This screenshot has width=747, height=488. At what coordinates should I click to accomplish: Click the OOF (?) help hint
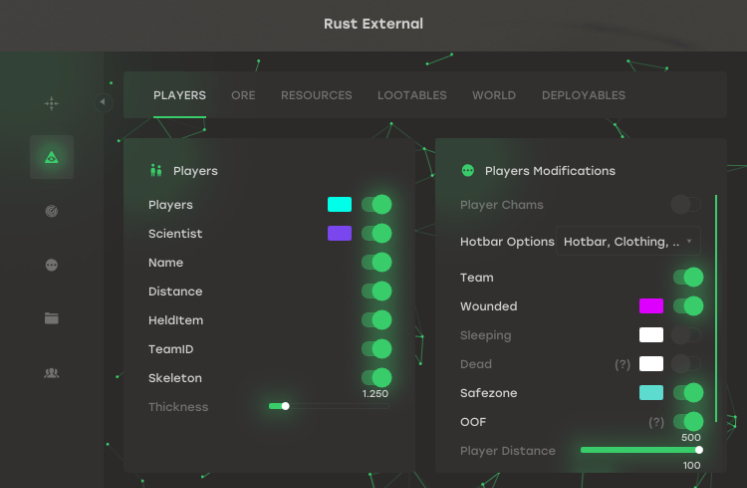(x=656, y=422)
